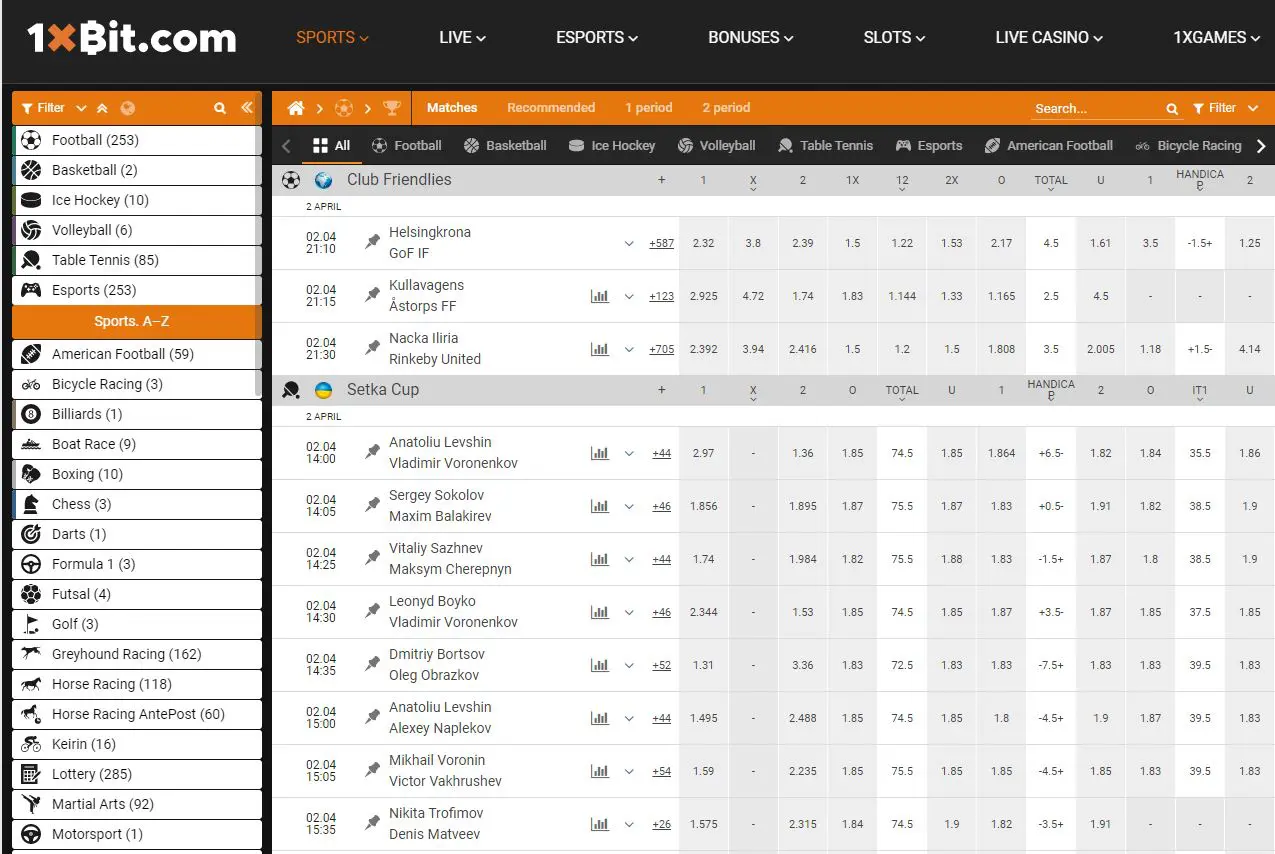Click the Boxing glove icon in sidebar
This screenshot has width=1275, height=854.
tap(31, 474)
